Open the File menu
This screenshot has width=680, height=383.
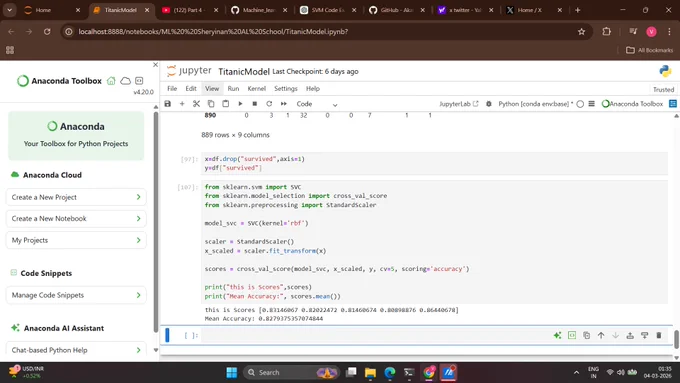pyautogui.click(x=172, y=88)
